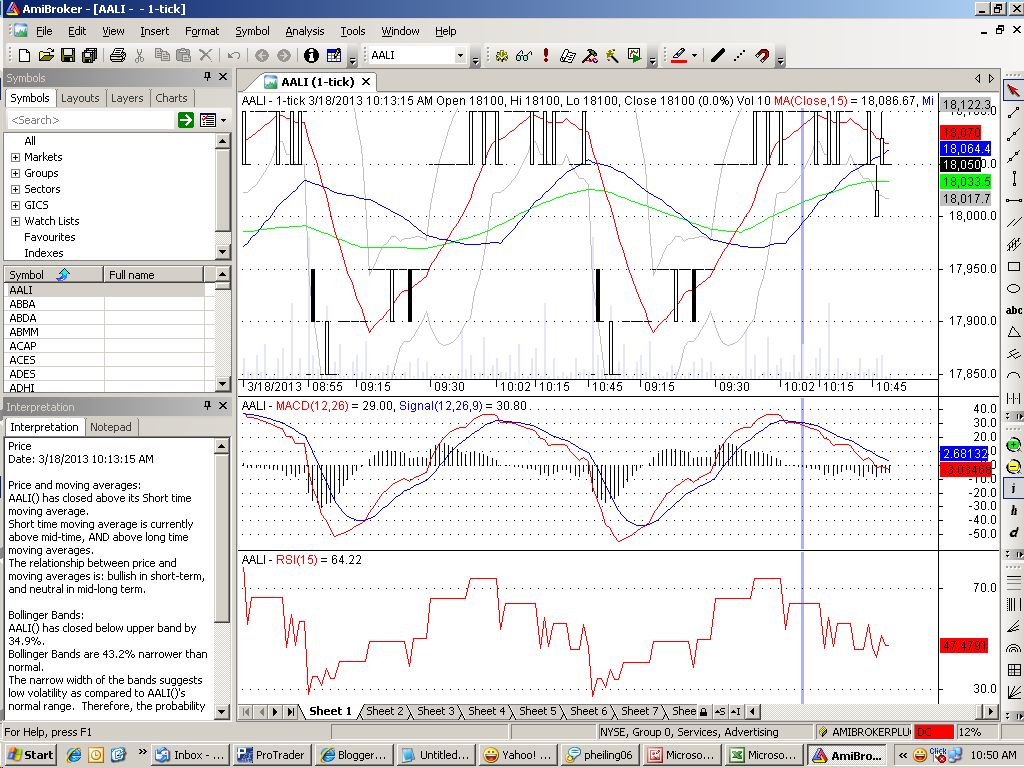Expand the Sectors tree node
1024x768 pixels.
[x=15, y=189]
